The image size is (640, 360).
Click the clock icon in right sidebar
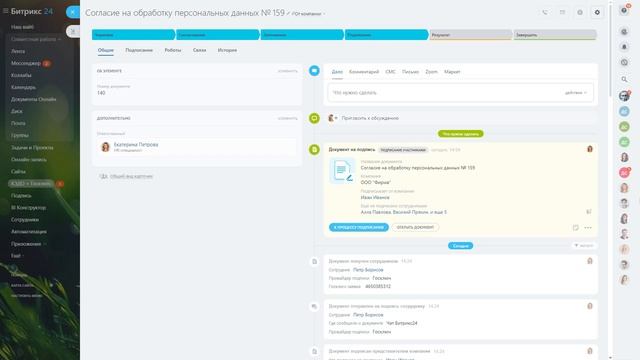pyautogui.click(x=624, y=62)
